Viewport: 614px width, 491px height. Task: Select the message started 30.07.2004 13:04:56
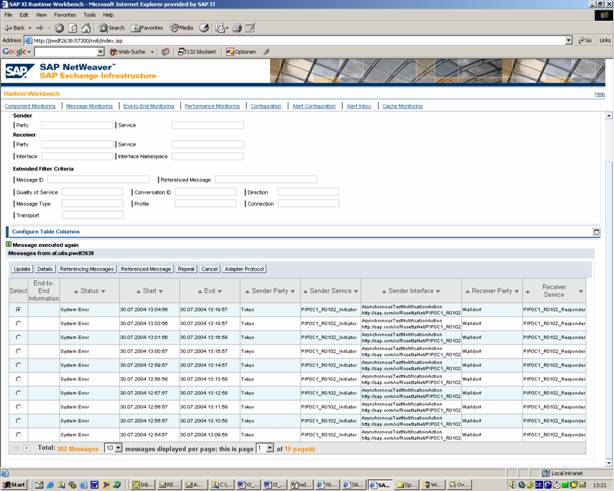[18, 309]
